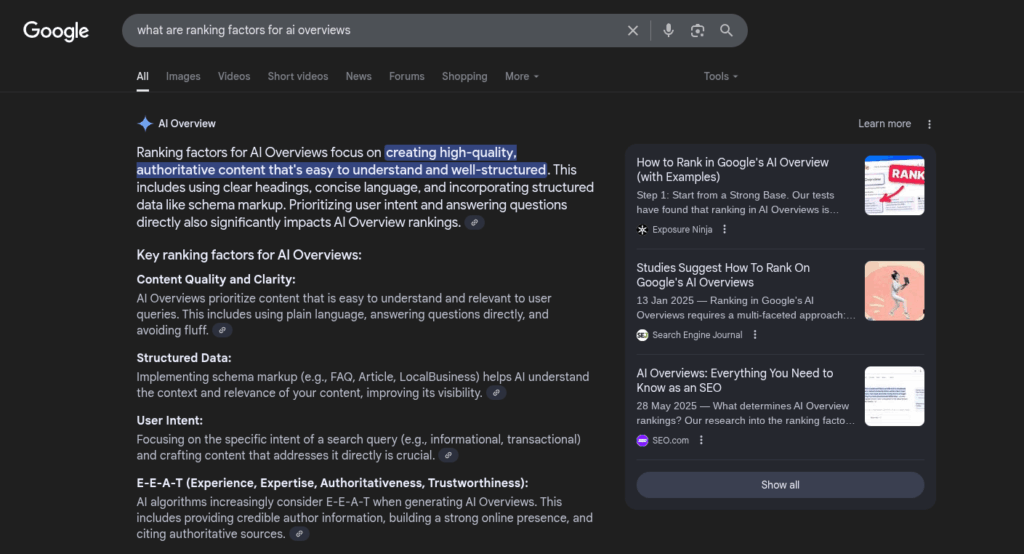Click the Exposure Ninja source name
Screen dimensions: 1024x554
(x=682, y=229)
